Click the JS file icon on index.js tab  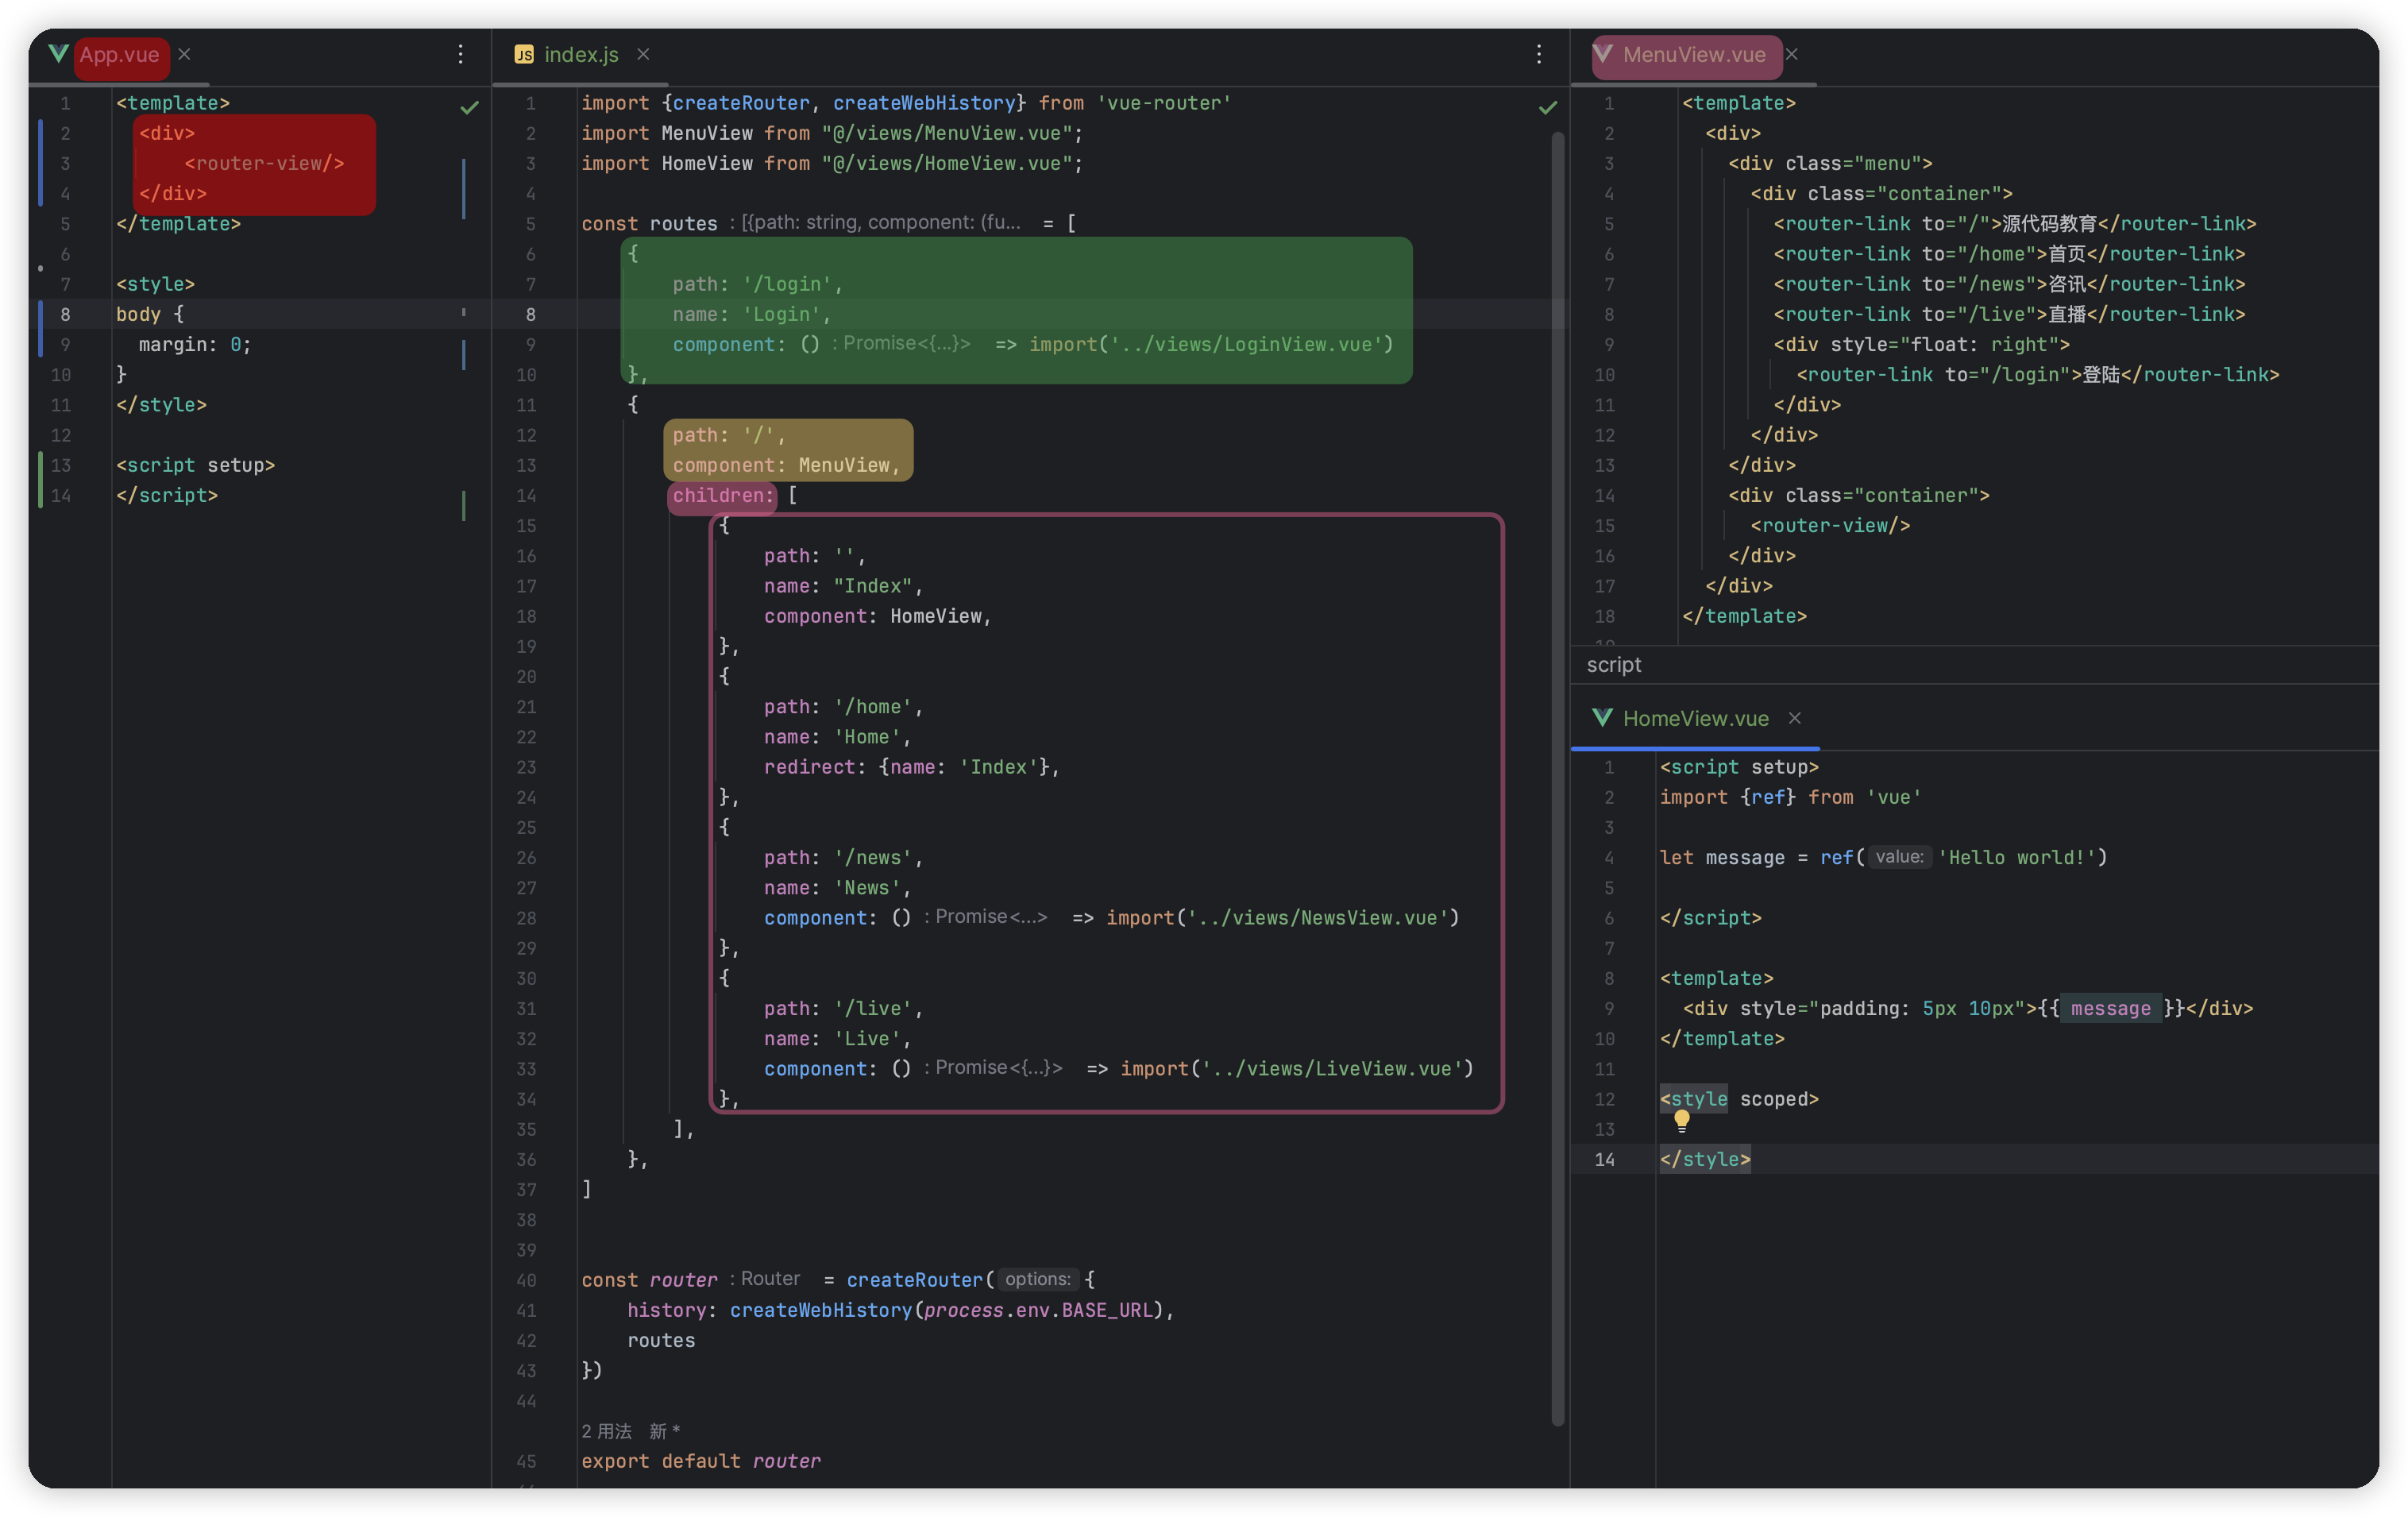[x=524, y=55]
